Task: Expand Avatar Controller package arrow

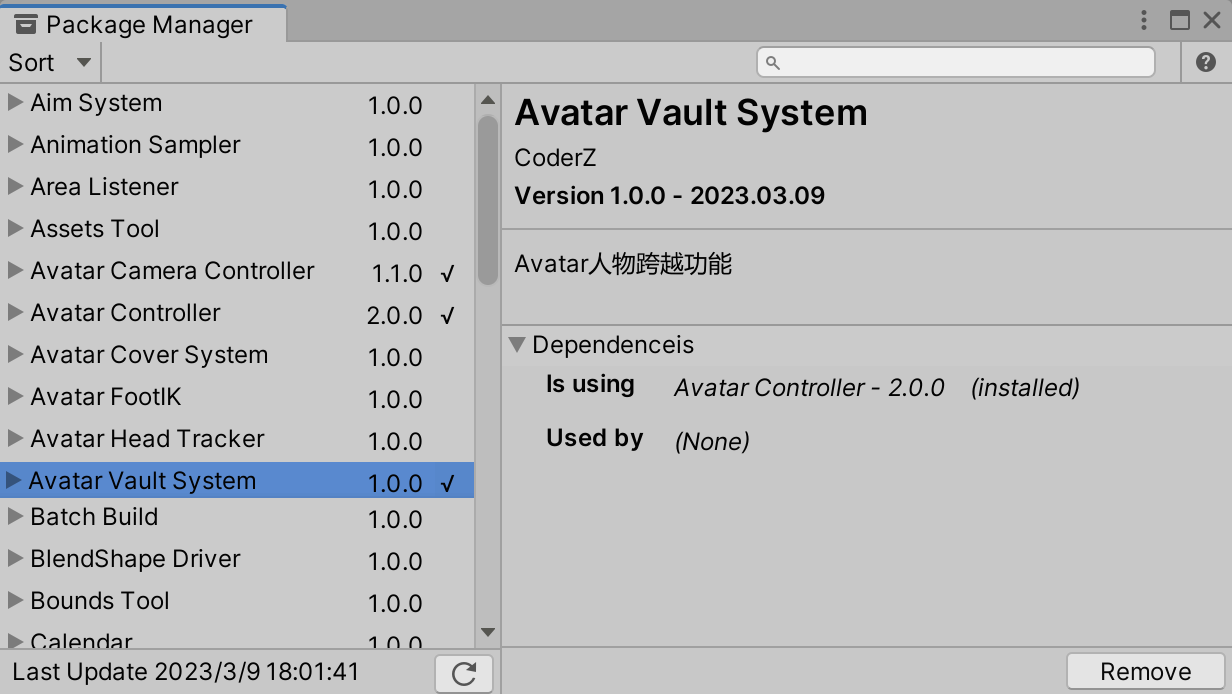Action: point(15,312)
